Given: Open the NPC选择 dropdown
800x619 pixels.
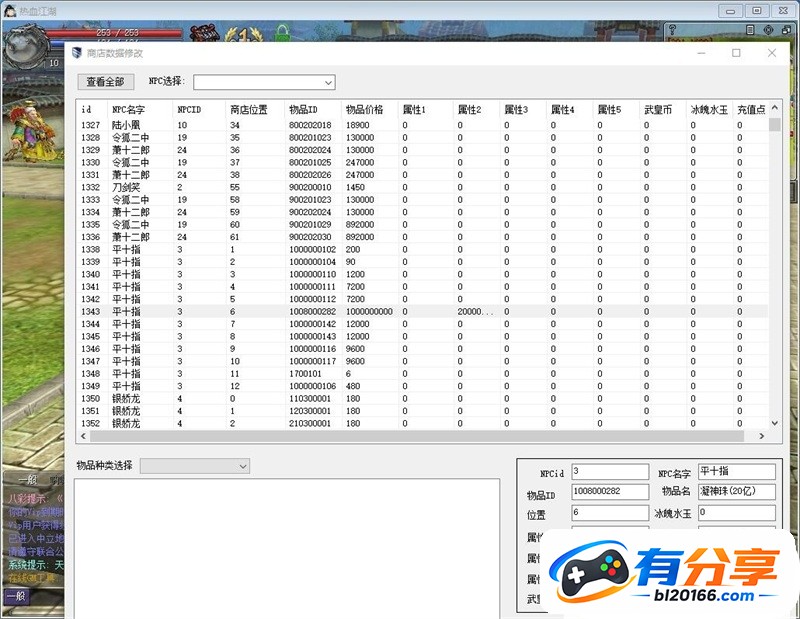Looking at the screenshot, I should 264,82.
